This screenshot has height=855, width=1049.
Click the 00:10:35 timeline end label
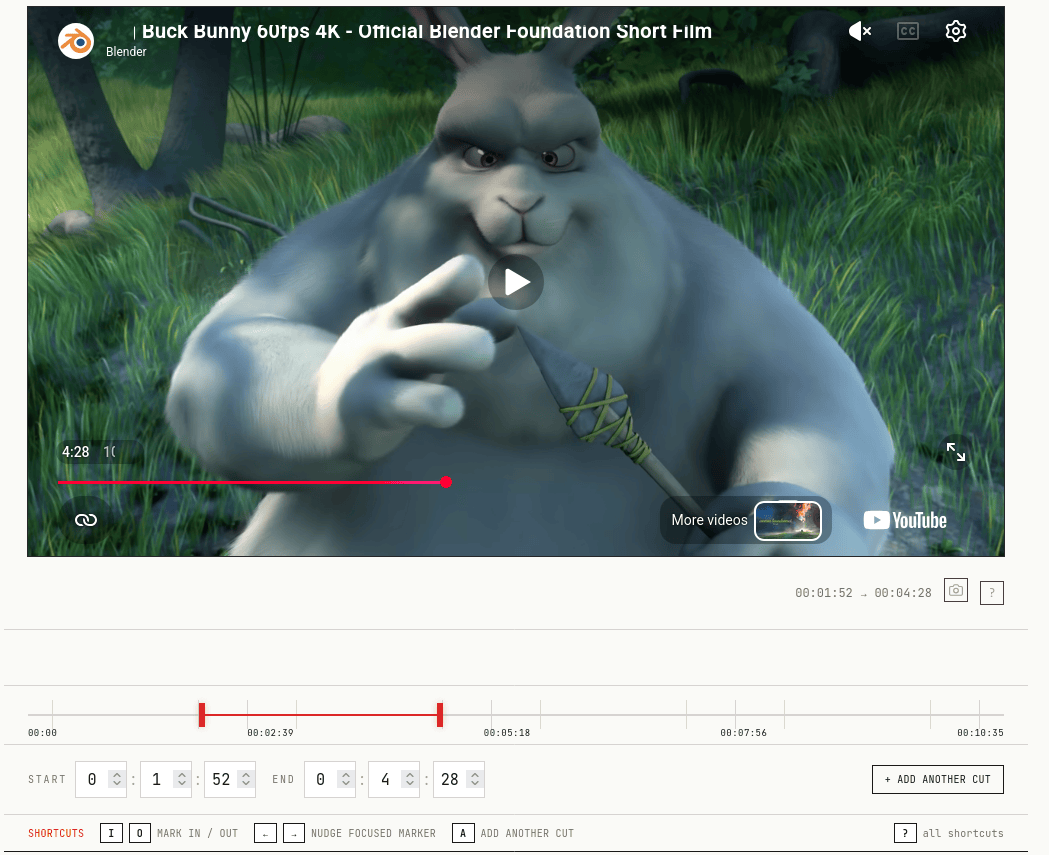click(980, 733)
